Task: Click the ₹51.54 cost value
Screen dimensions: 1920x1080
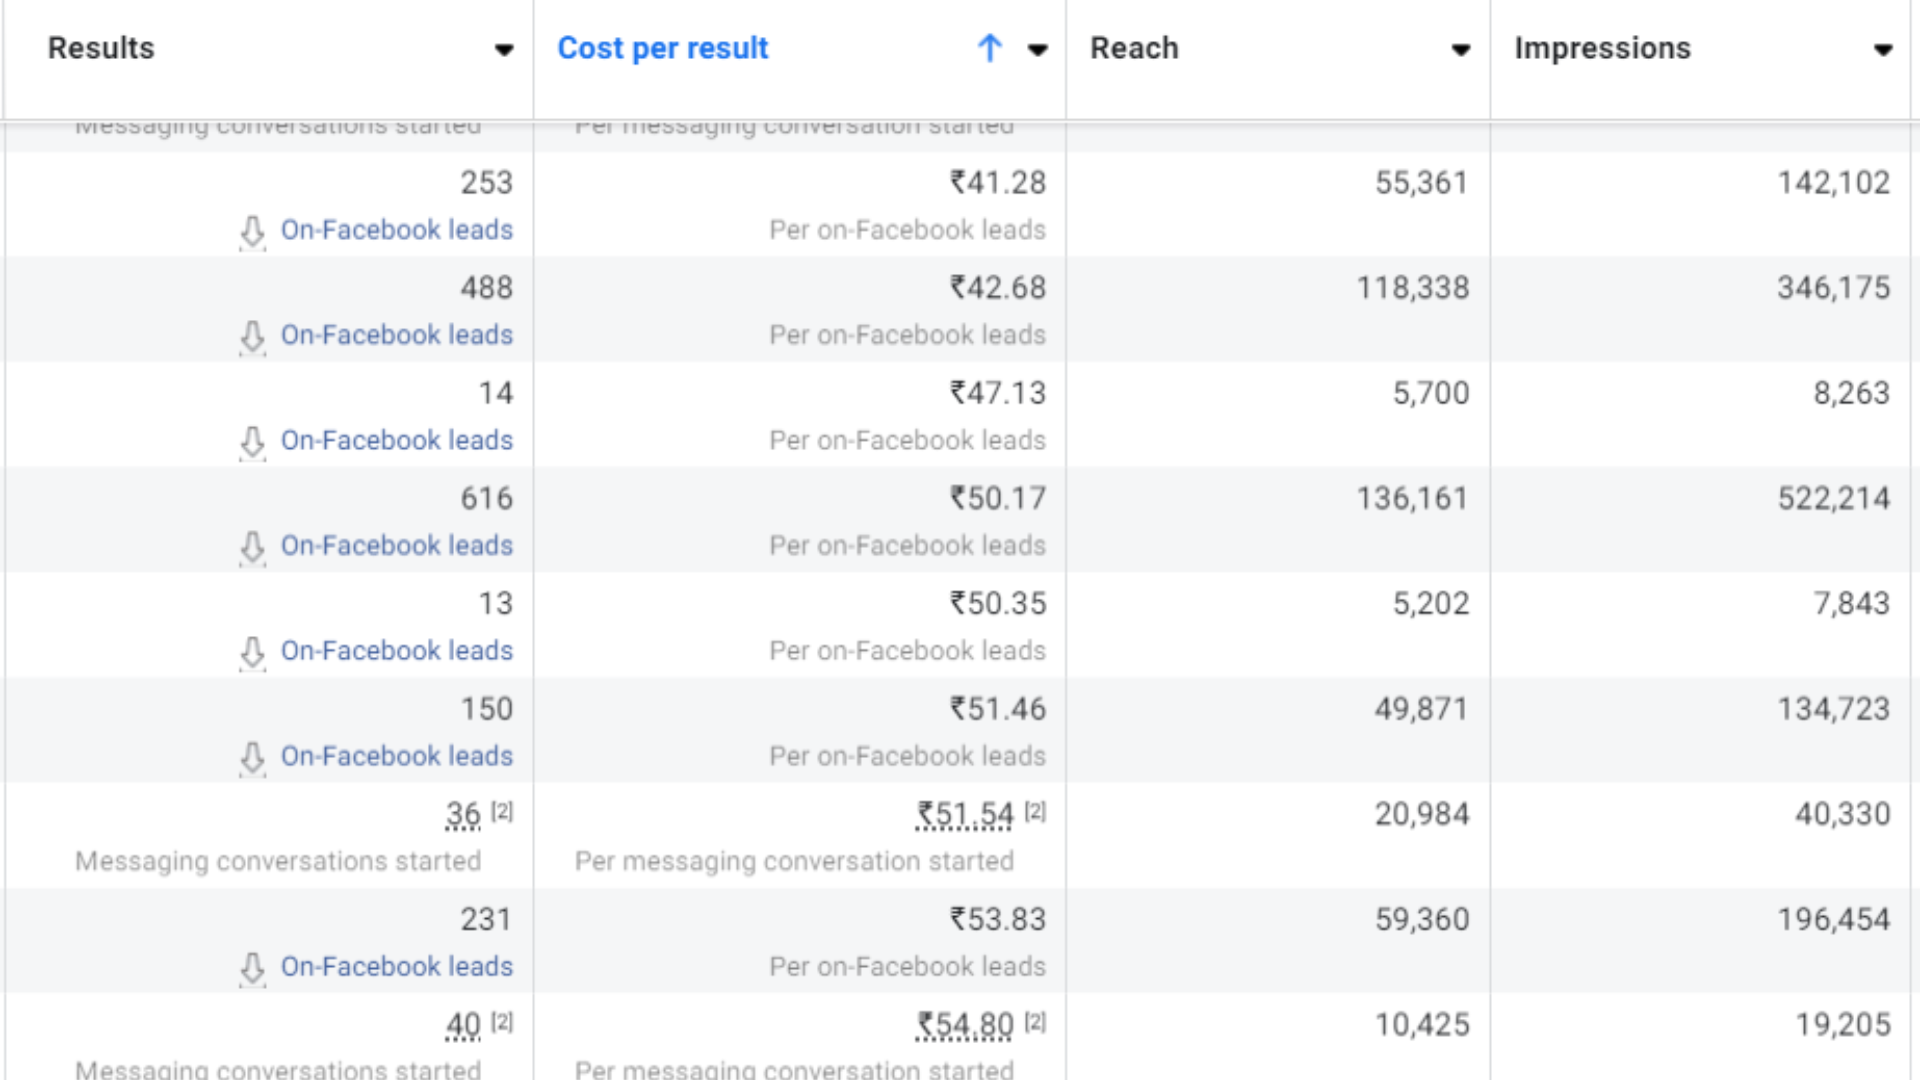Action: coord(965,815)
